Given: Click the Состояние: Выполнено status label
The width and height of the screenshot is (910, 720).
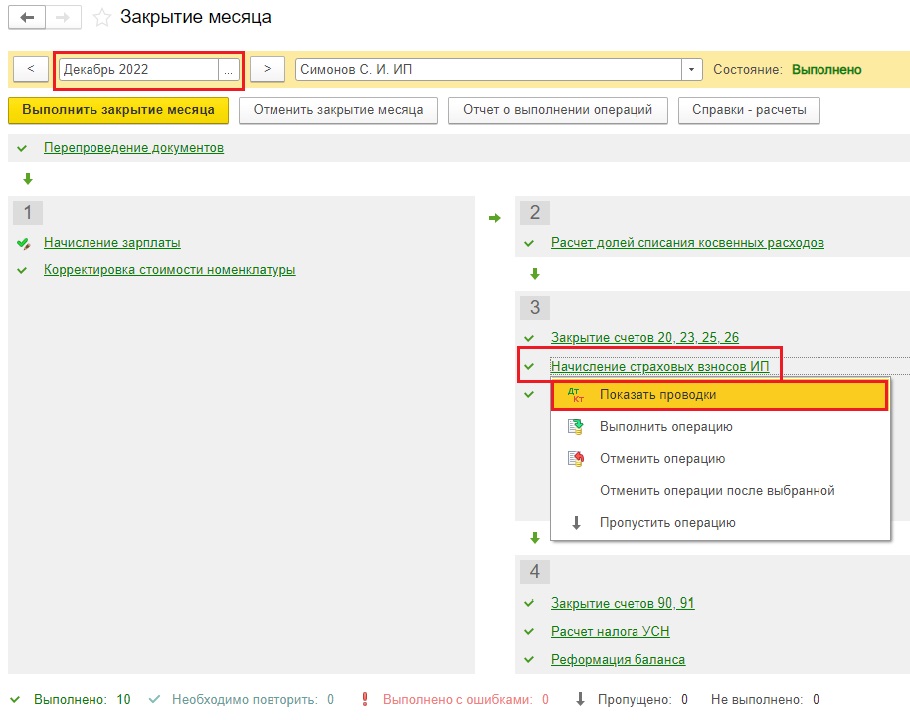Looking at the screenshot, I should [787, 70].
